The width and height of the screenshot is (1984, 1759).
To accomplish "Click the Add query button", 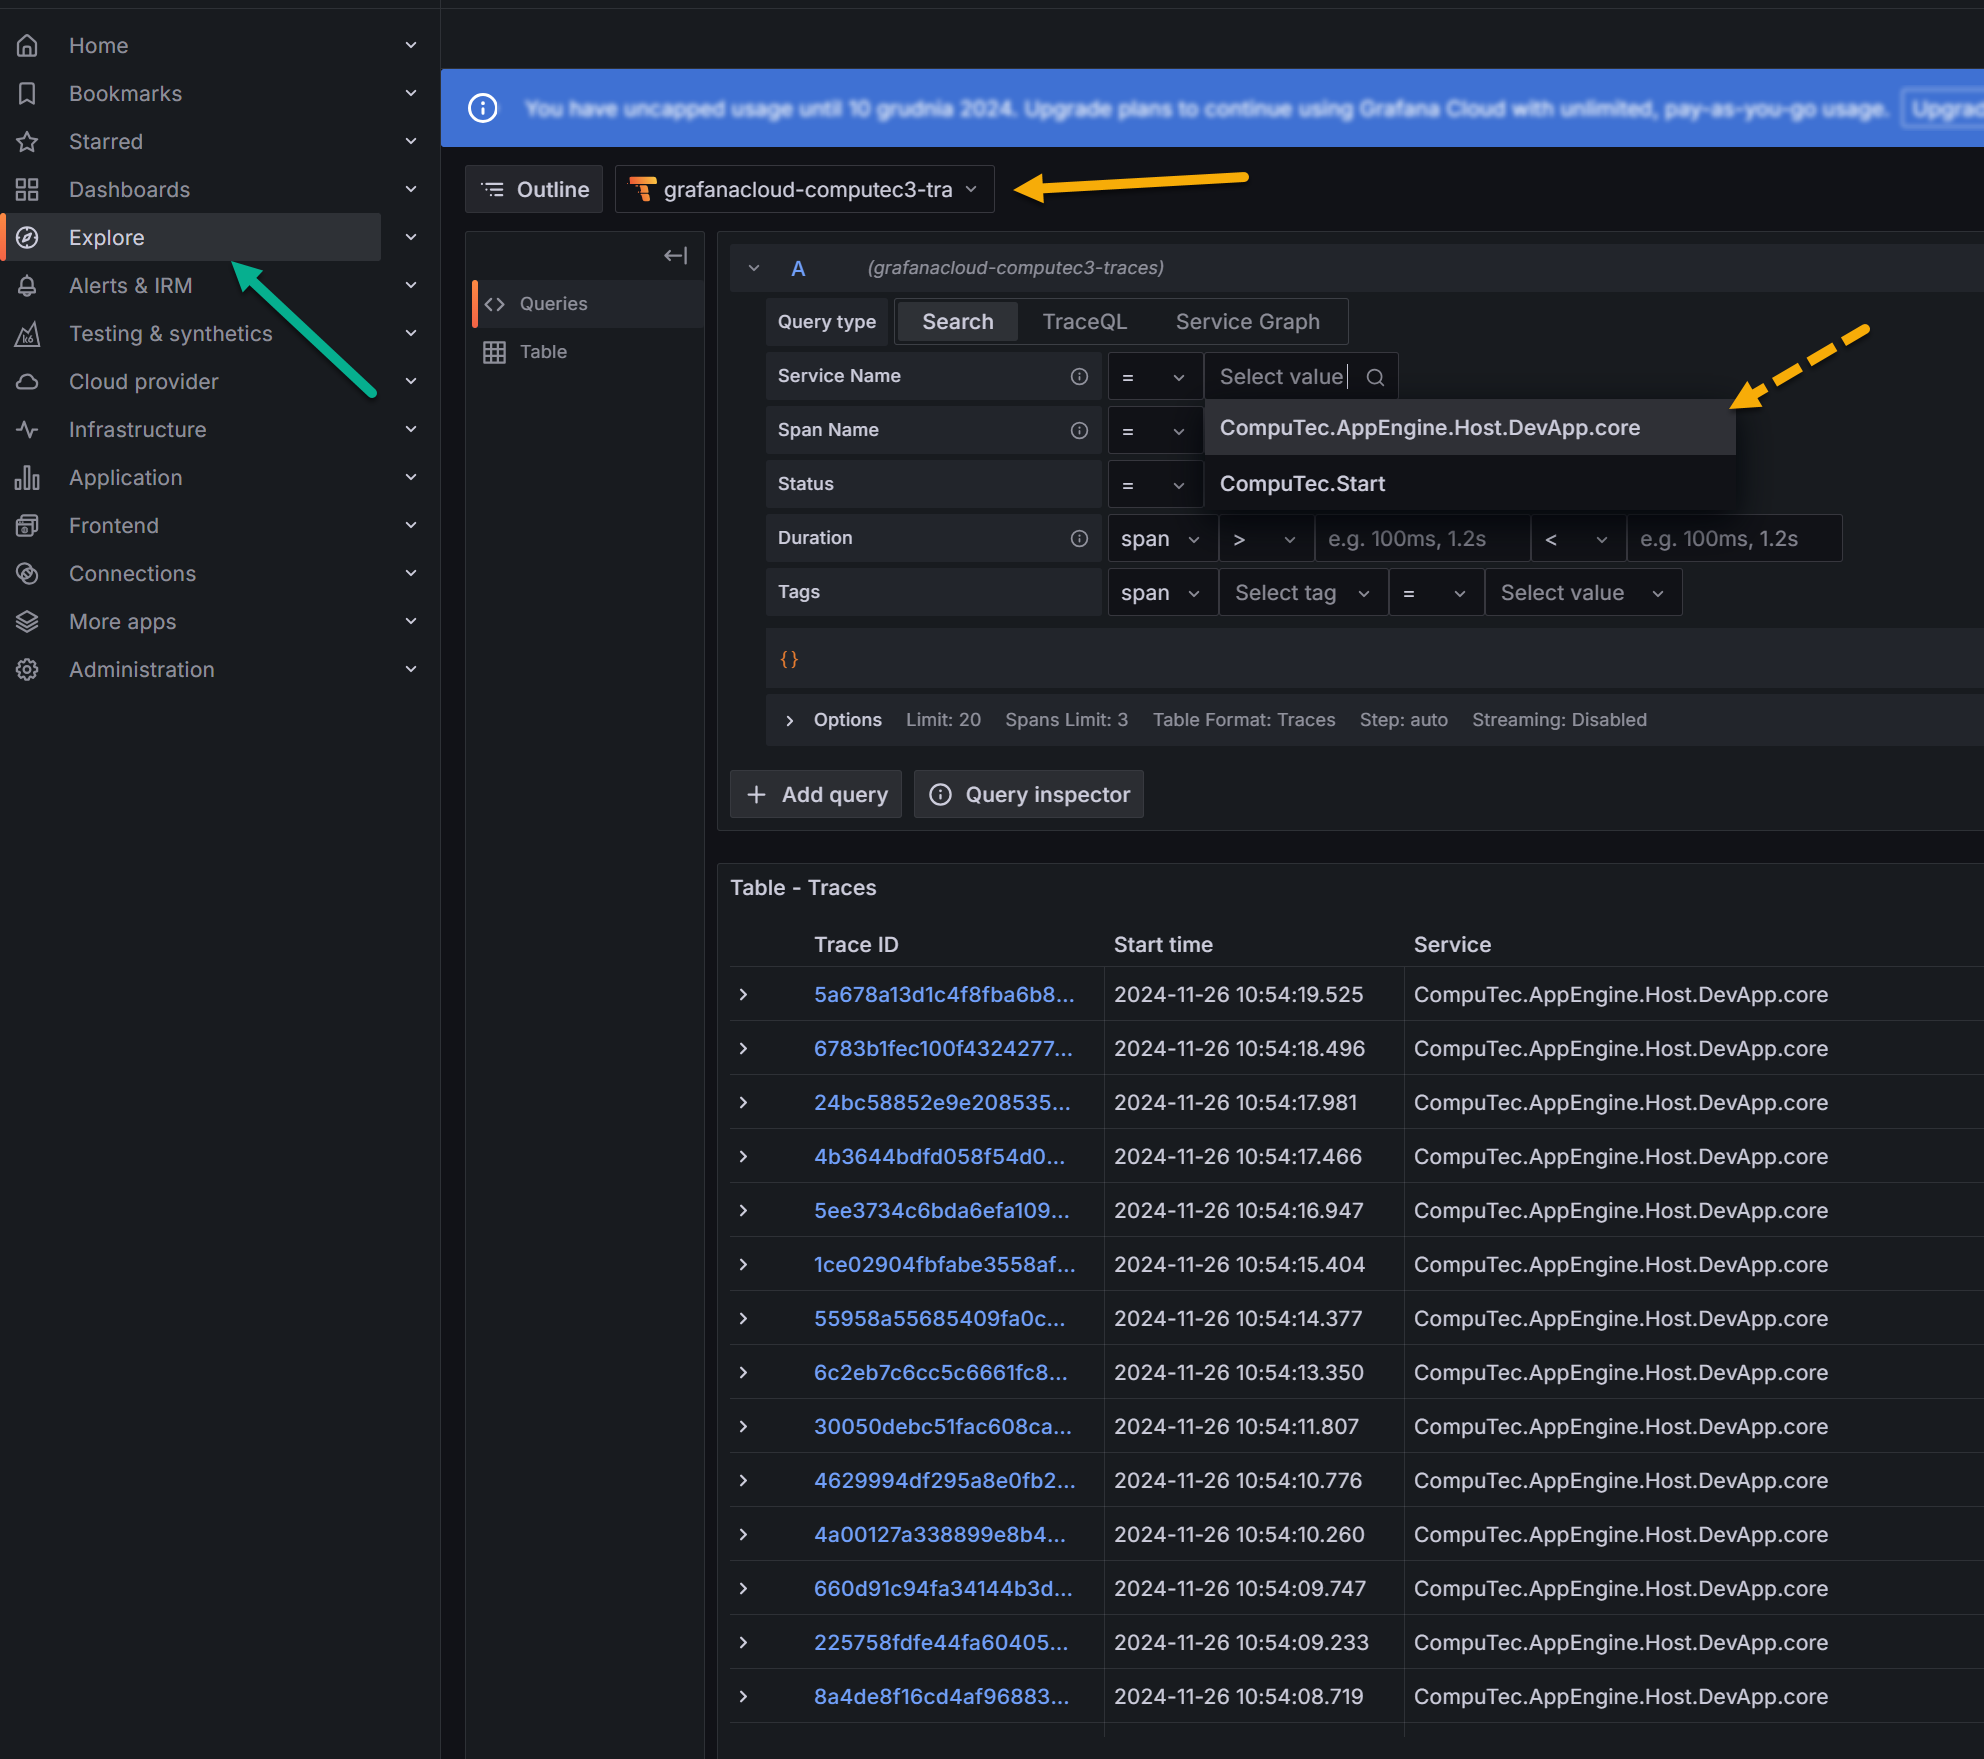I will pos(816,795).
